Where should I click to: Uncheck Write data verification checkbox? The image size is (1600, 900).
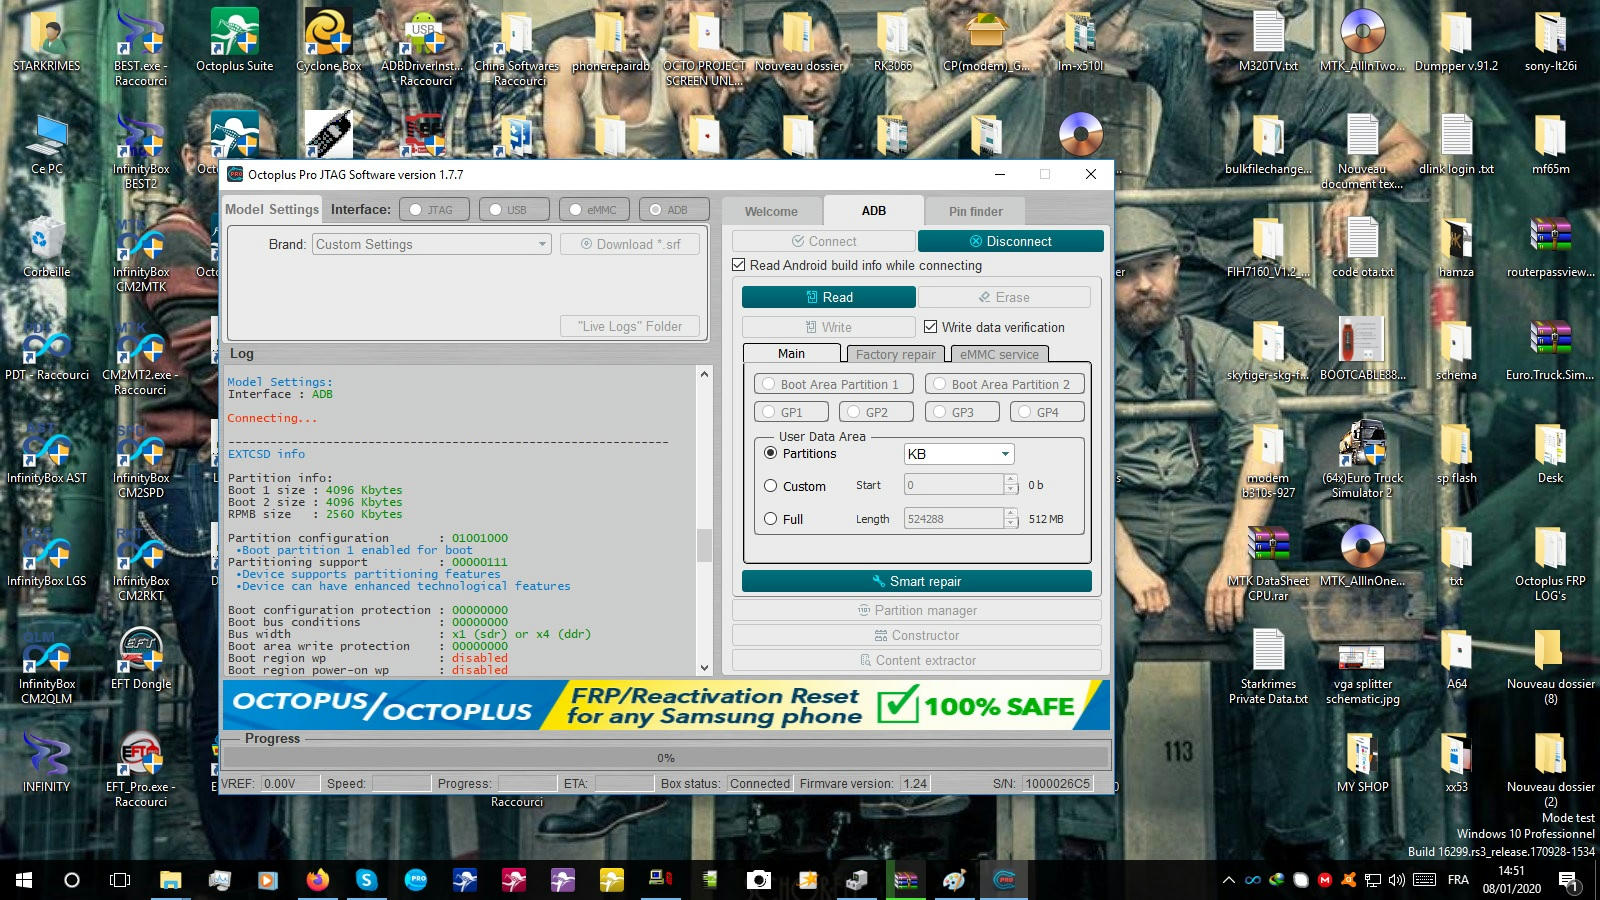coord(931,327)
